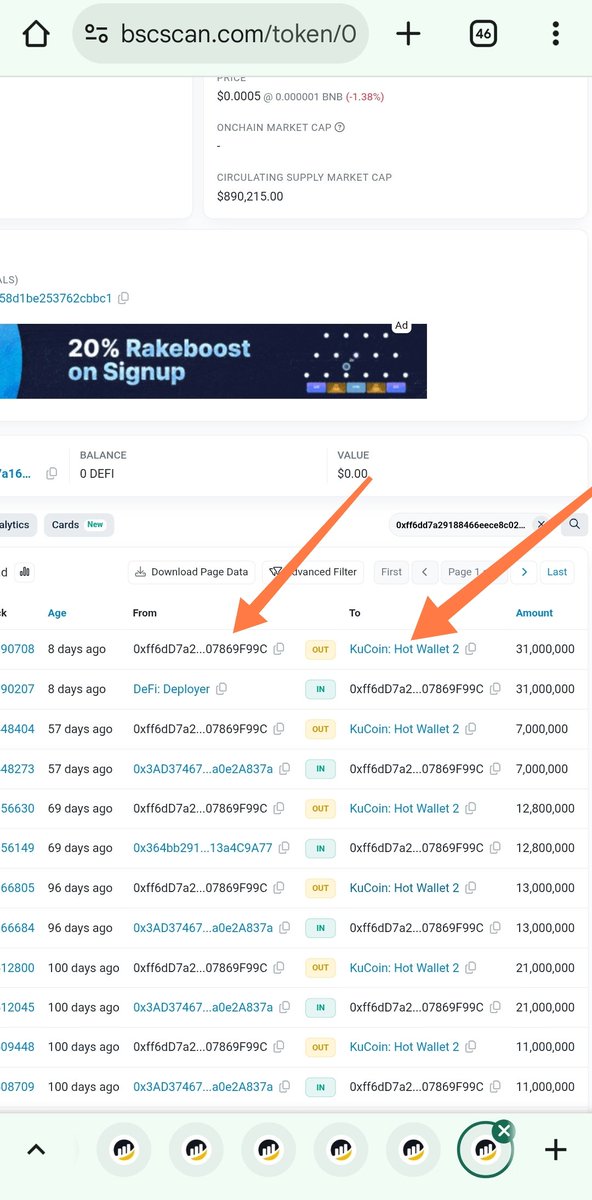Open the 20% Rakeboost on Signup ad
This screenshot has height=1200, width=592.
pos(213,361)
